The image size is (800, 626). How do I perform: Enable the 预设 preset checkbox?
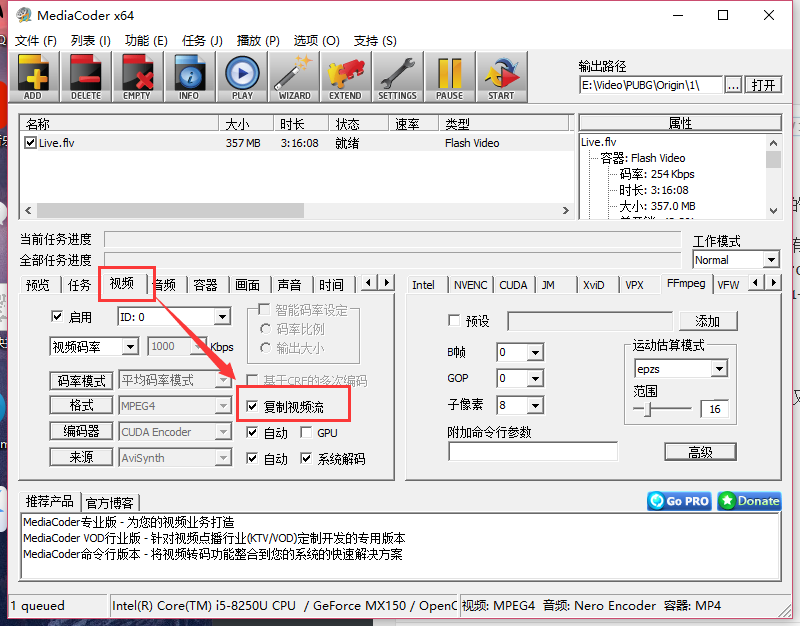click(454, 320)
